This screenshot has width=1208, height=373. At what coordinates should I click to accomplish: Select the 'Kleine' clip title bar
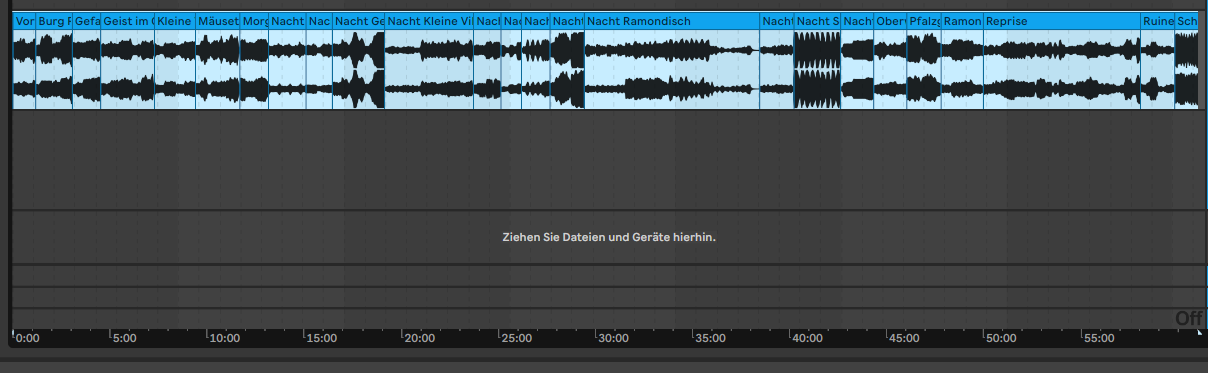pos(175,21)
